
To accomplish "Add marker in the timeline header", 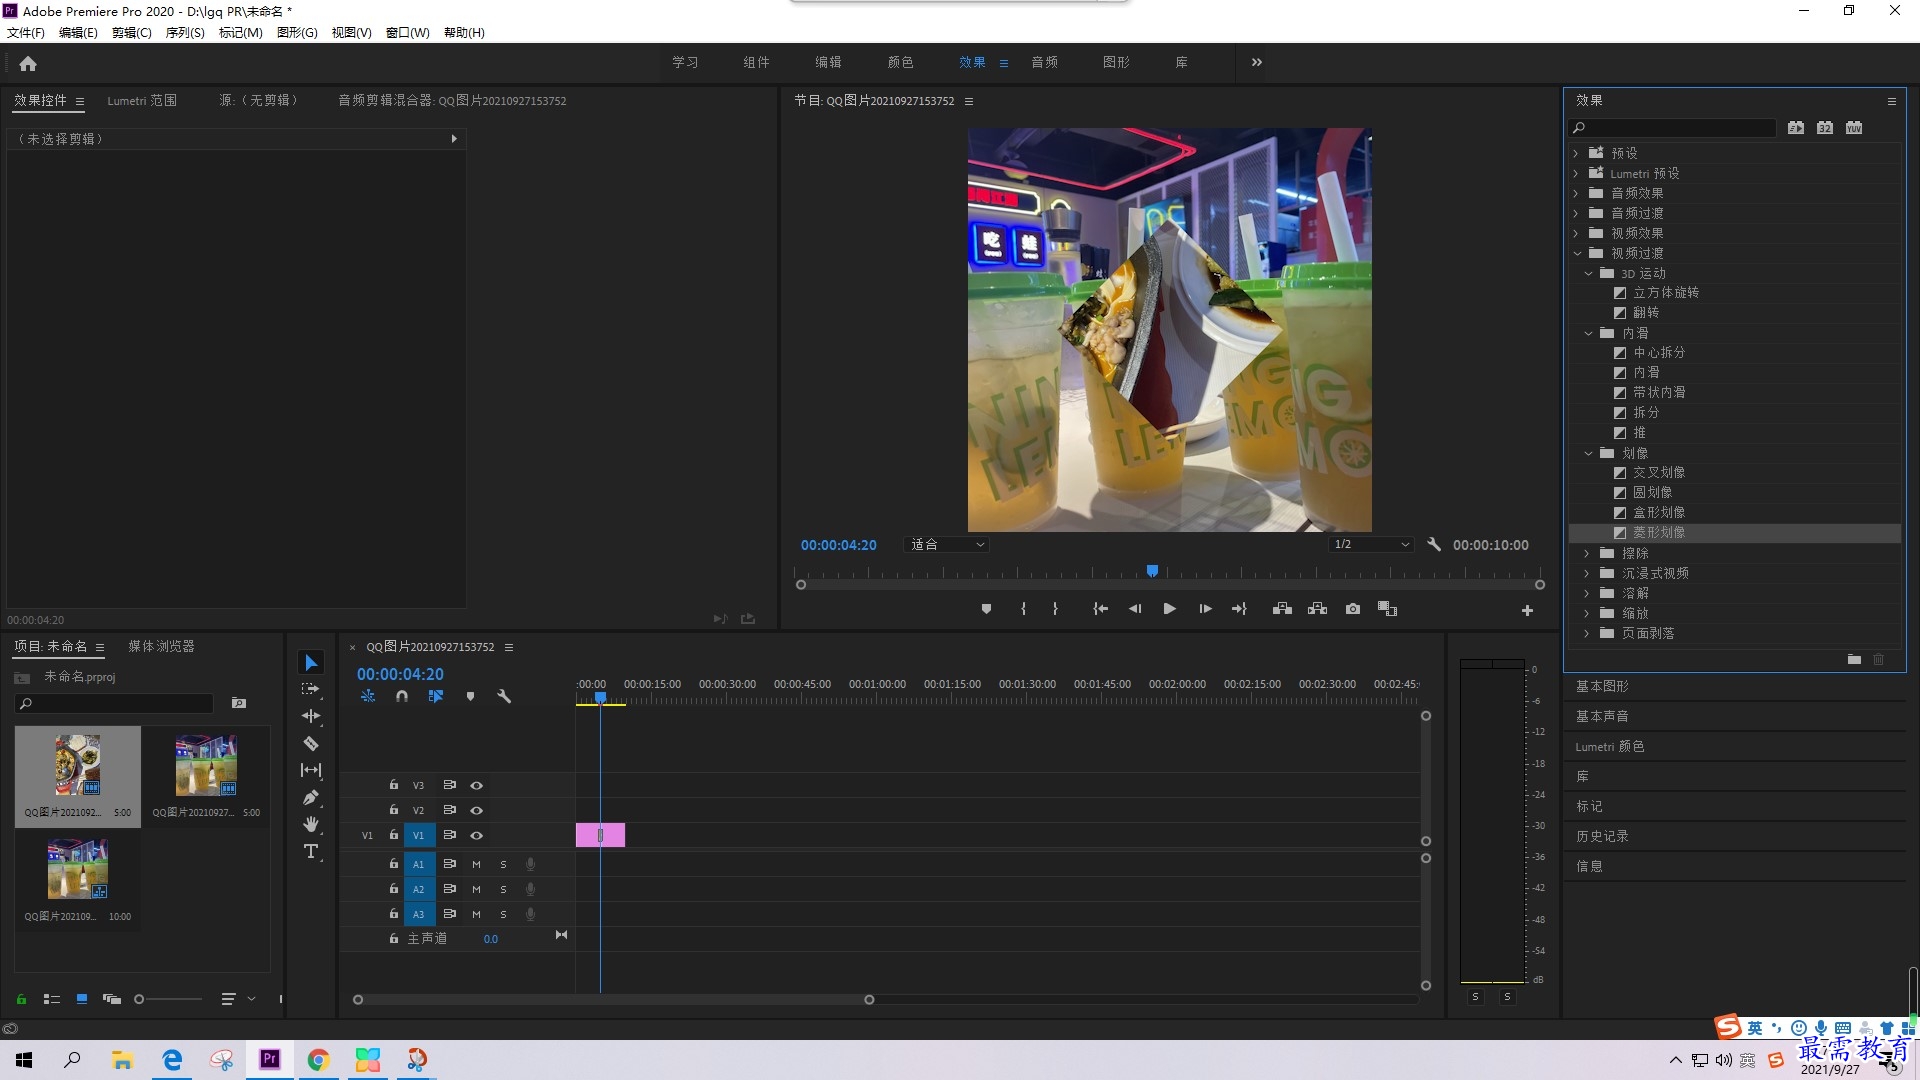I will tap(470, 696).
